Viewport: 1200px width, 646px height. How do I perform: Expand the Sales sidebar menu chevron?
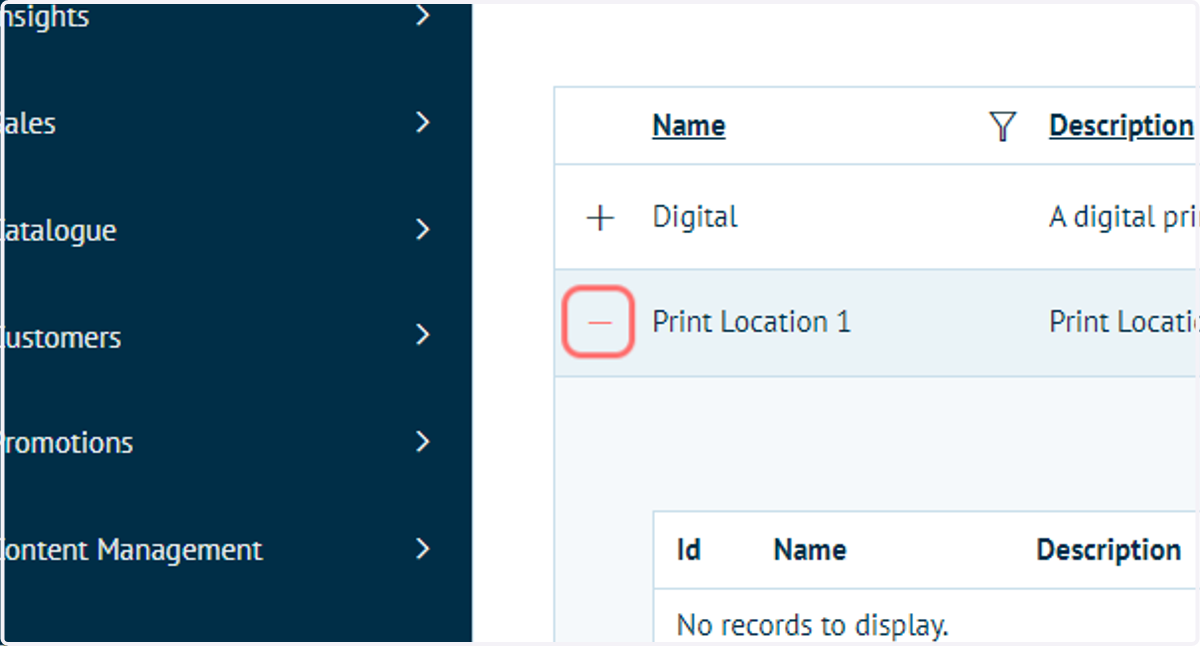423,122
